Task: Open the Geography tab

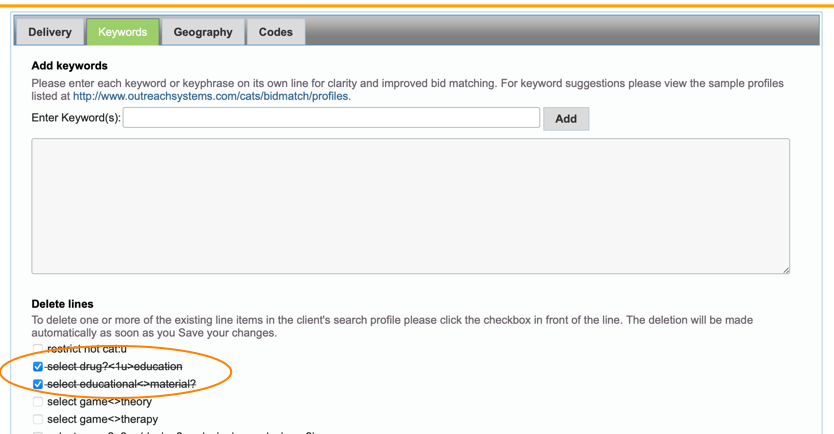Action: pyautogui.click(x=203, y=32)
